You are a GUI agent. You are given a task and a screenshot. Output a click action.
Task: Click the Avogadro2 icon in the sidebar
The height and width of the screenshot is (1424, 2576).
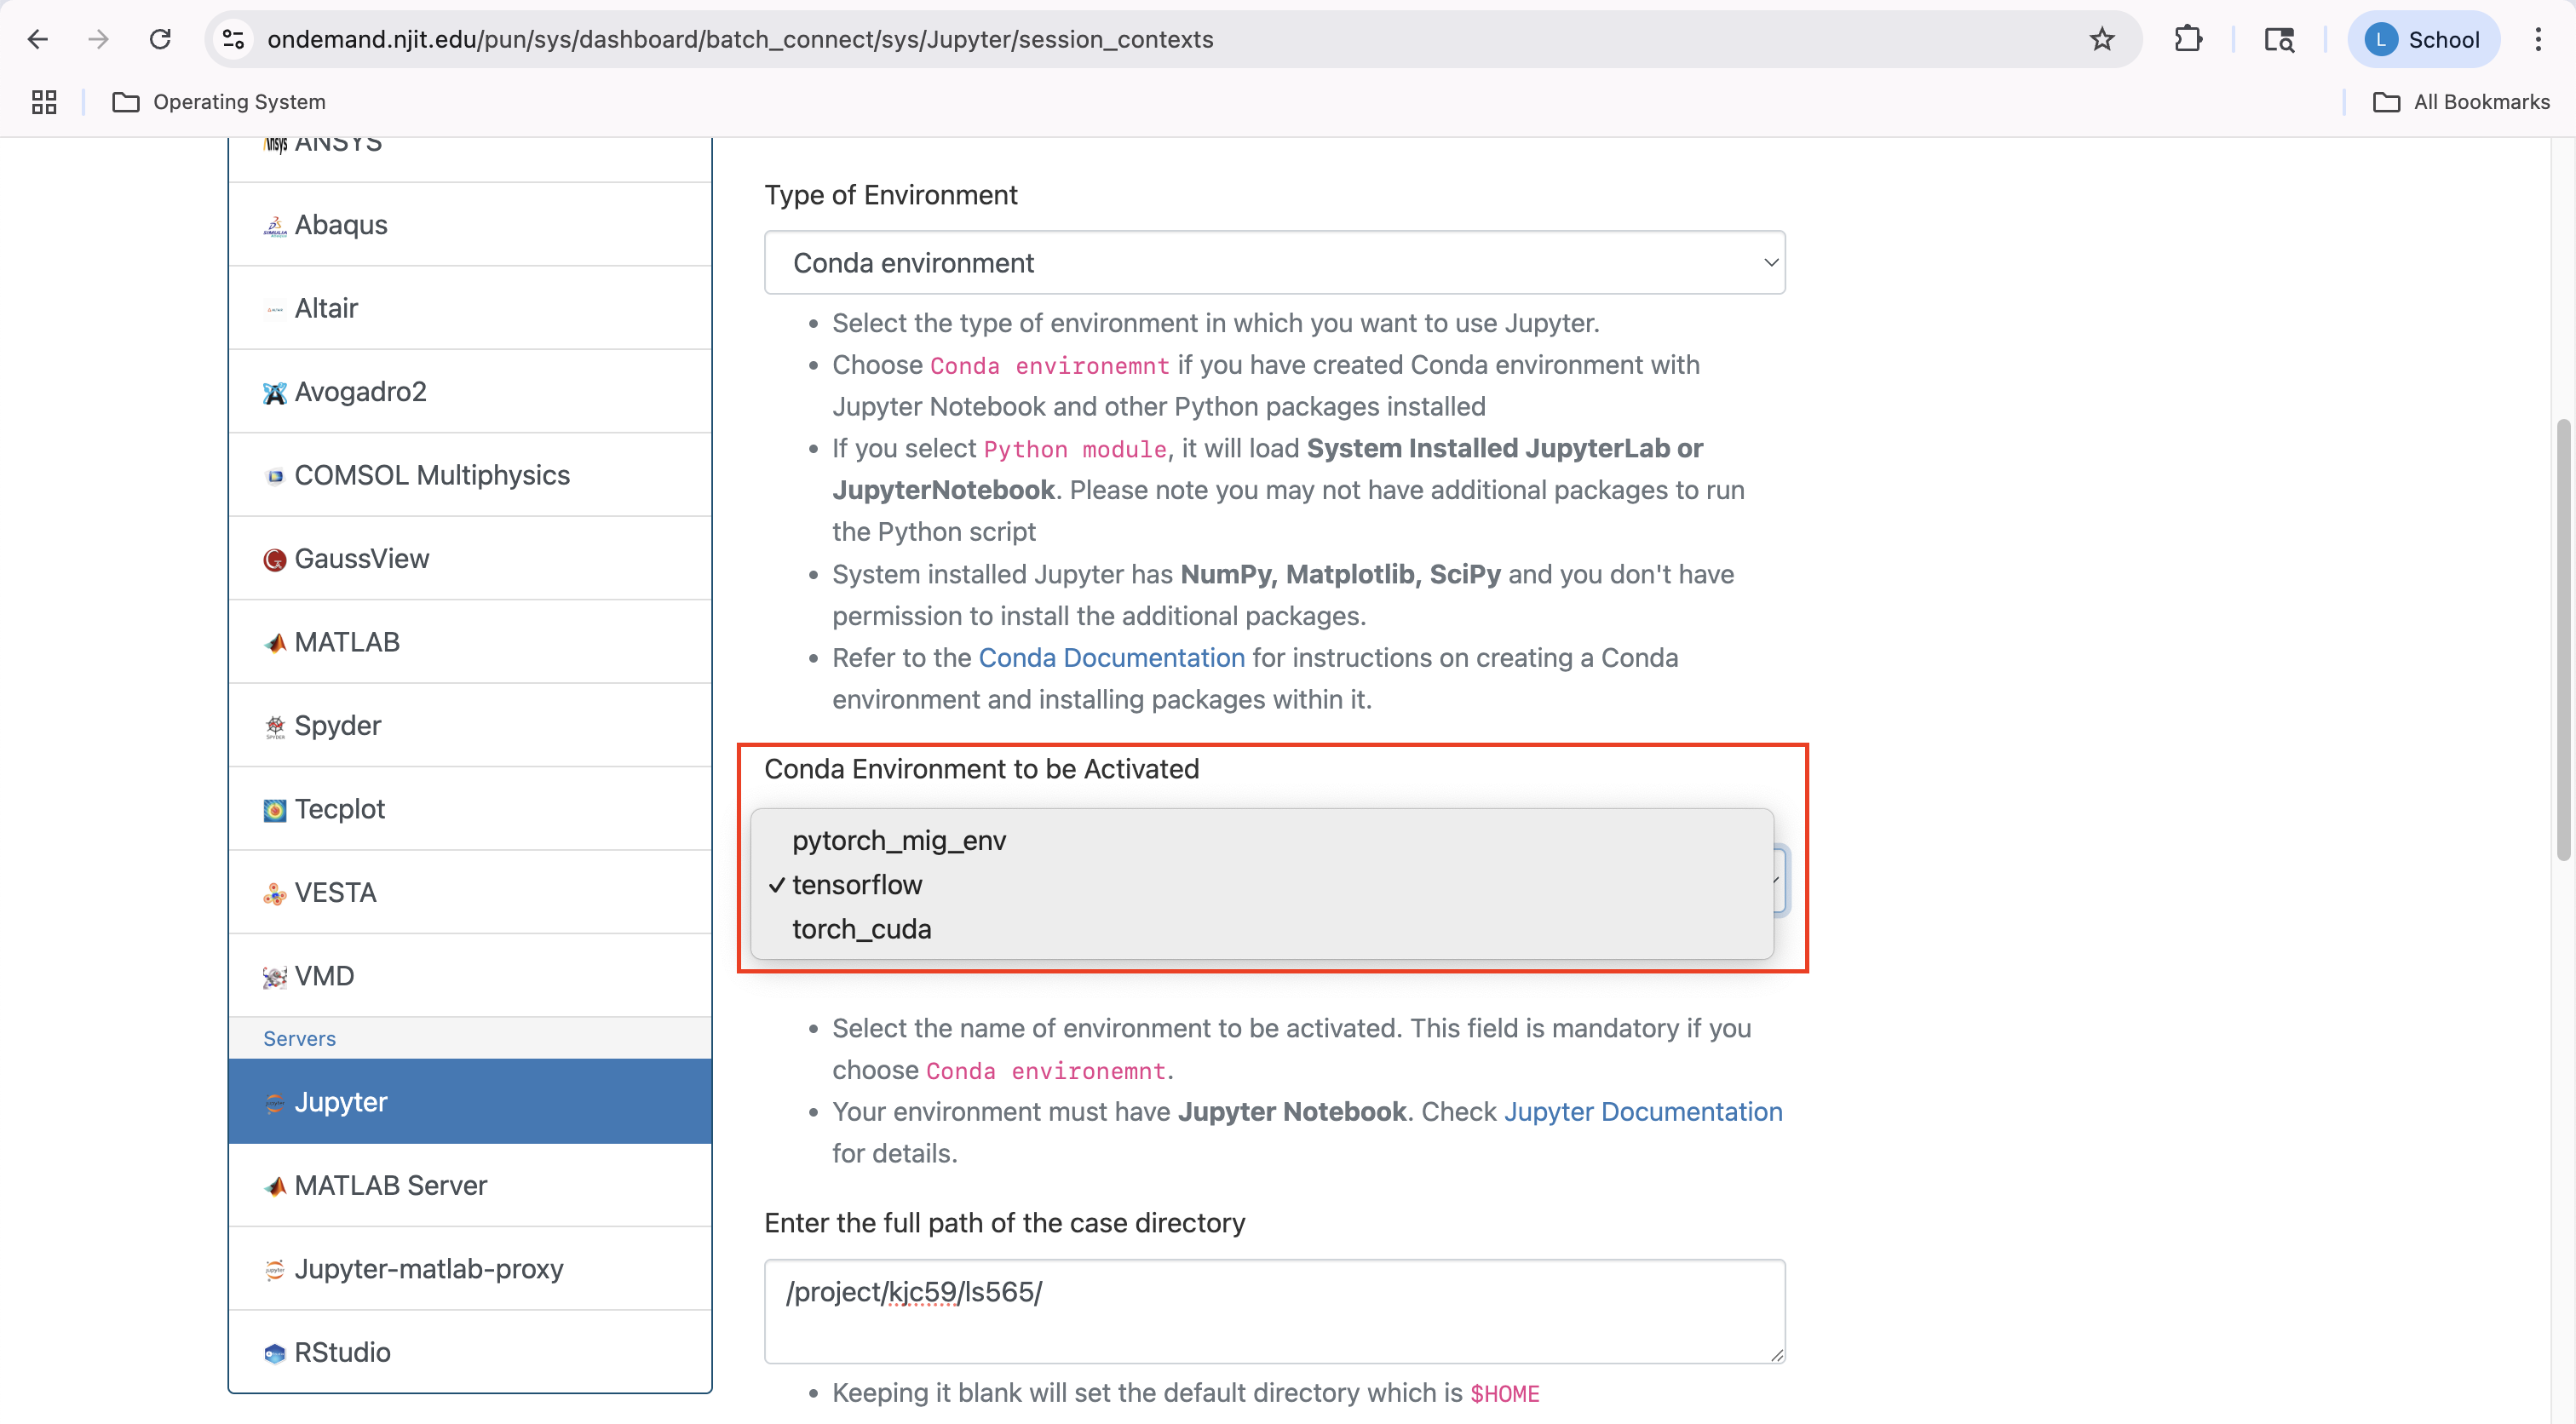[275, 393]
